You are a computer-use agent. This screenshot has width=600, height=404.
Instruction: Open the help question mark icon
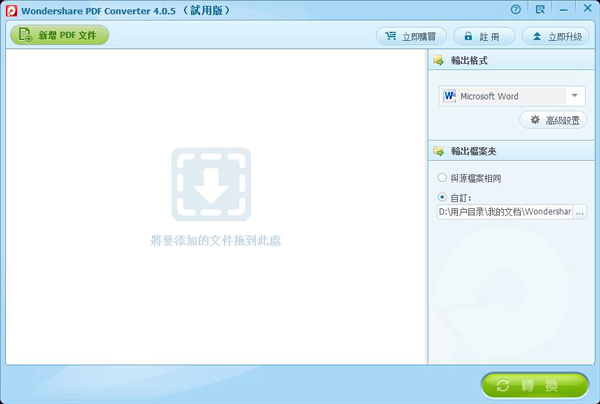click(516, 10)
